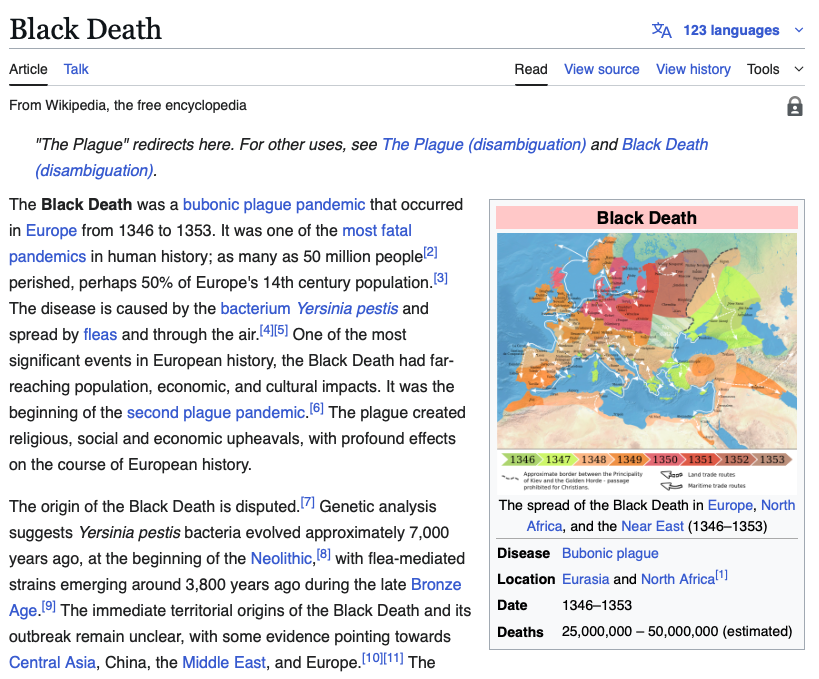The image size is (819, 679).
Task: Jump to citation reference [8]
Action: click(324, 554)
